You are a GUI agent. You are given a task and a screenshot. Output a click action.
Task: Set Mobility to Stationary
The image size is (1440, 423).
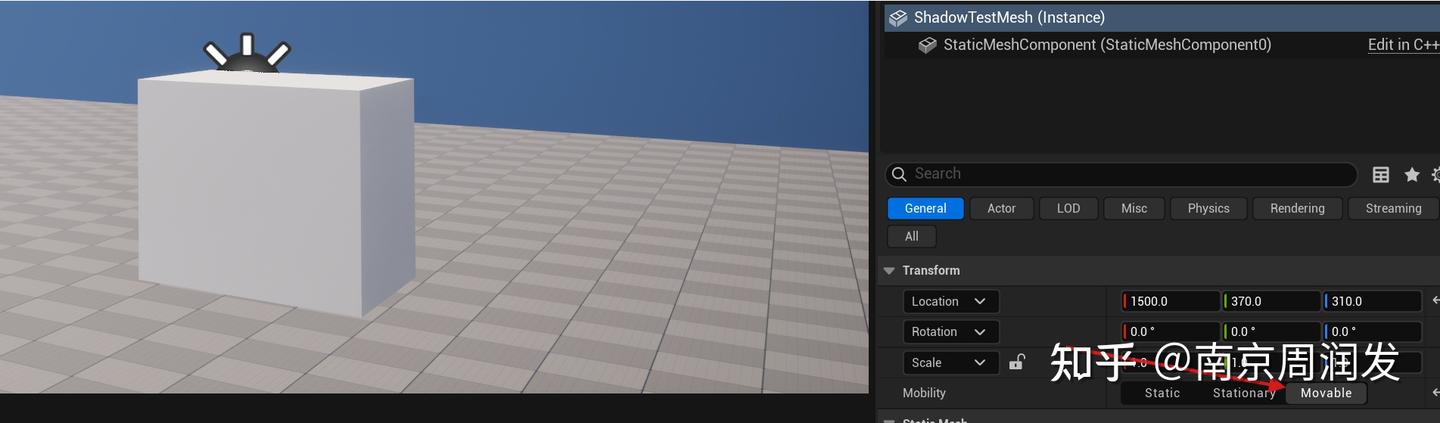[x=1244, y=393]
